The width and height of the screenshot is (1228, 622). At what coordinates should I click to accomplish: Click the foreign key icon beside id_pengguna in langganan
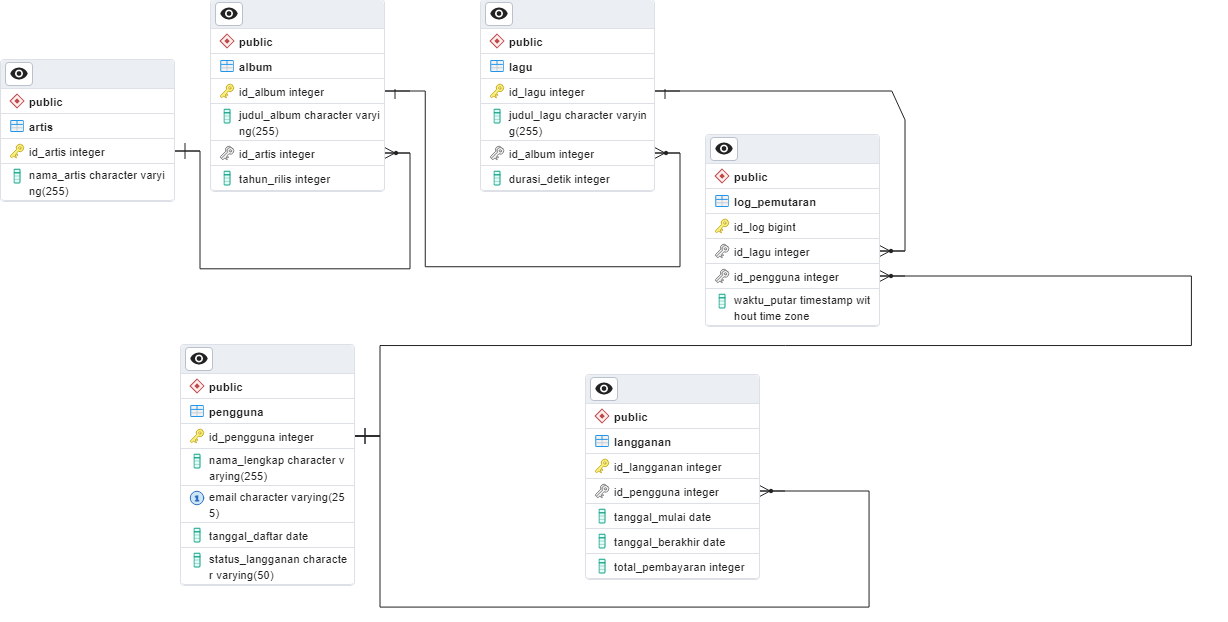click(x=602, y=492)
